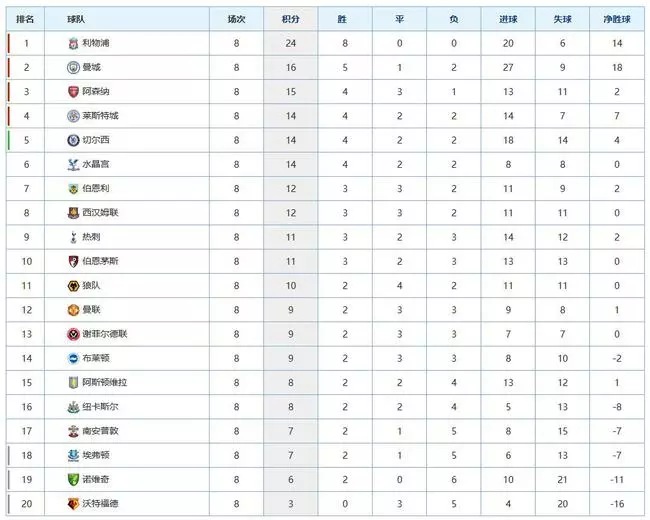Viewport: 650px width, 520px height.
Task: Click the Manchester City crest icon
Action: coord(73,67)
